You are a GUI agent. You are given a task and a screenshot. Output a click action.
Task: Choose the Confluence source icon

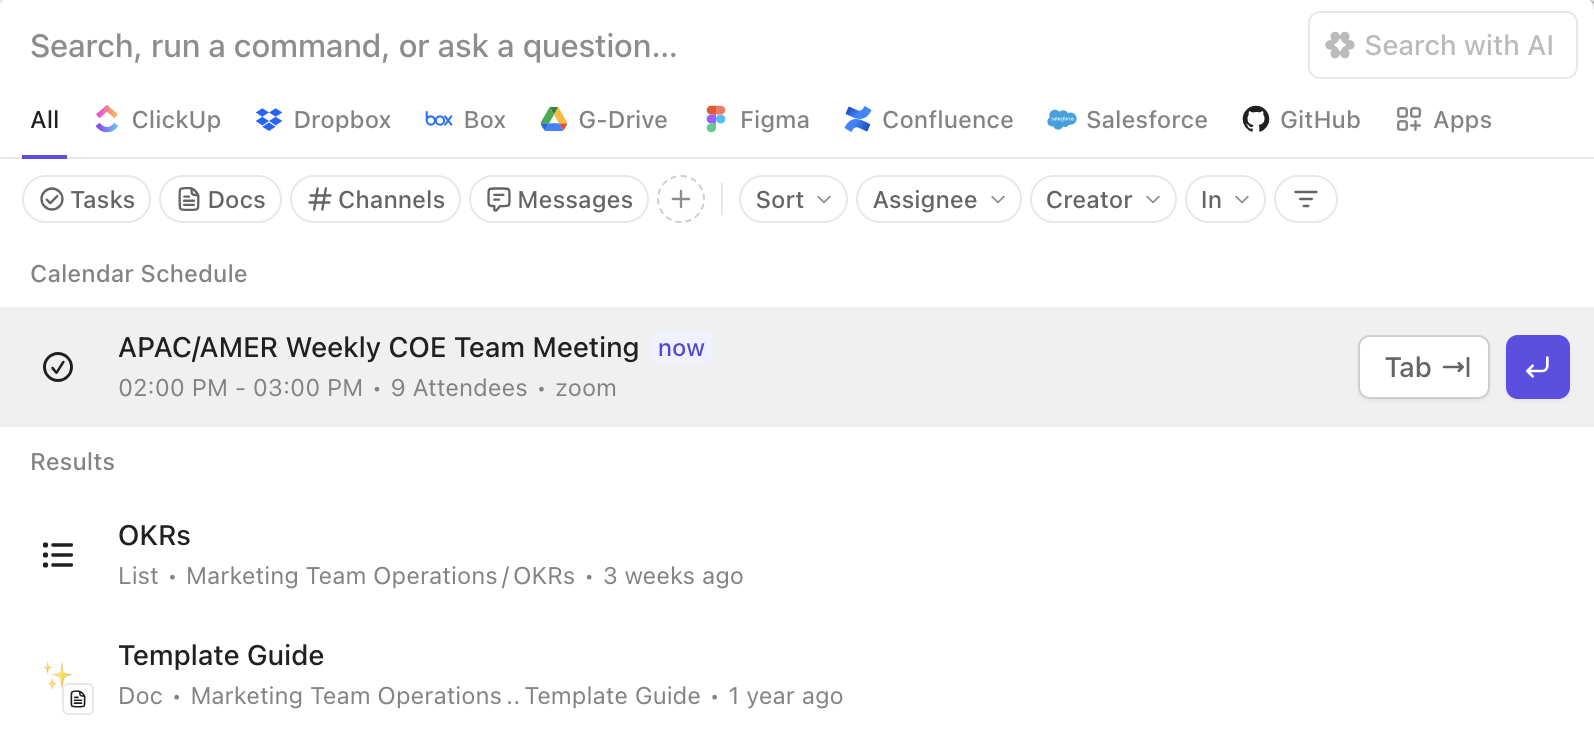[x=858, y=120]
